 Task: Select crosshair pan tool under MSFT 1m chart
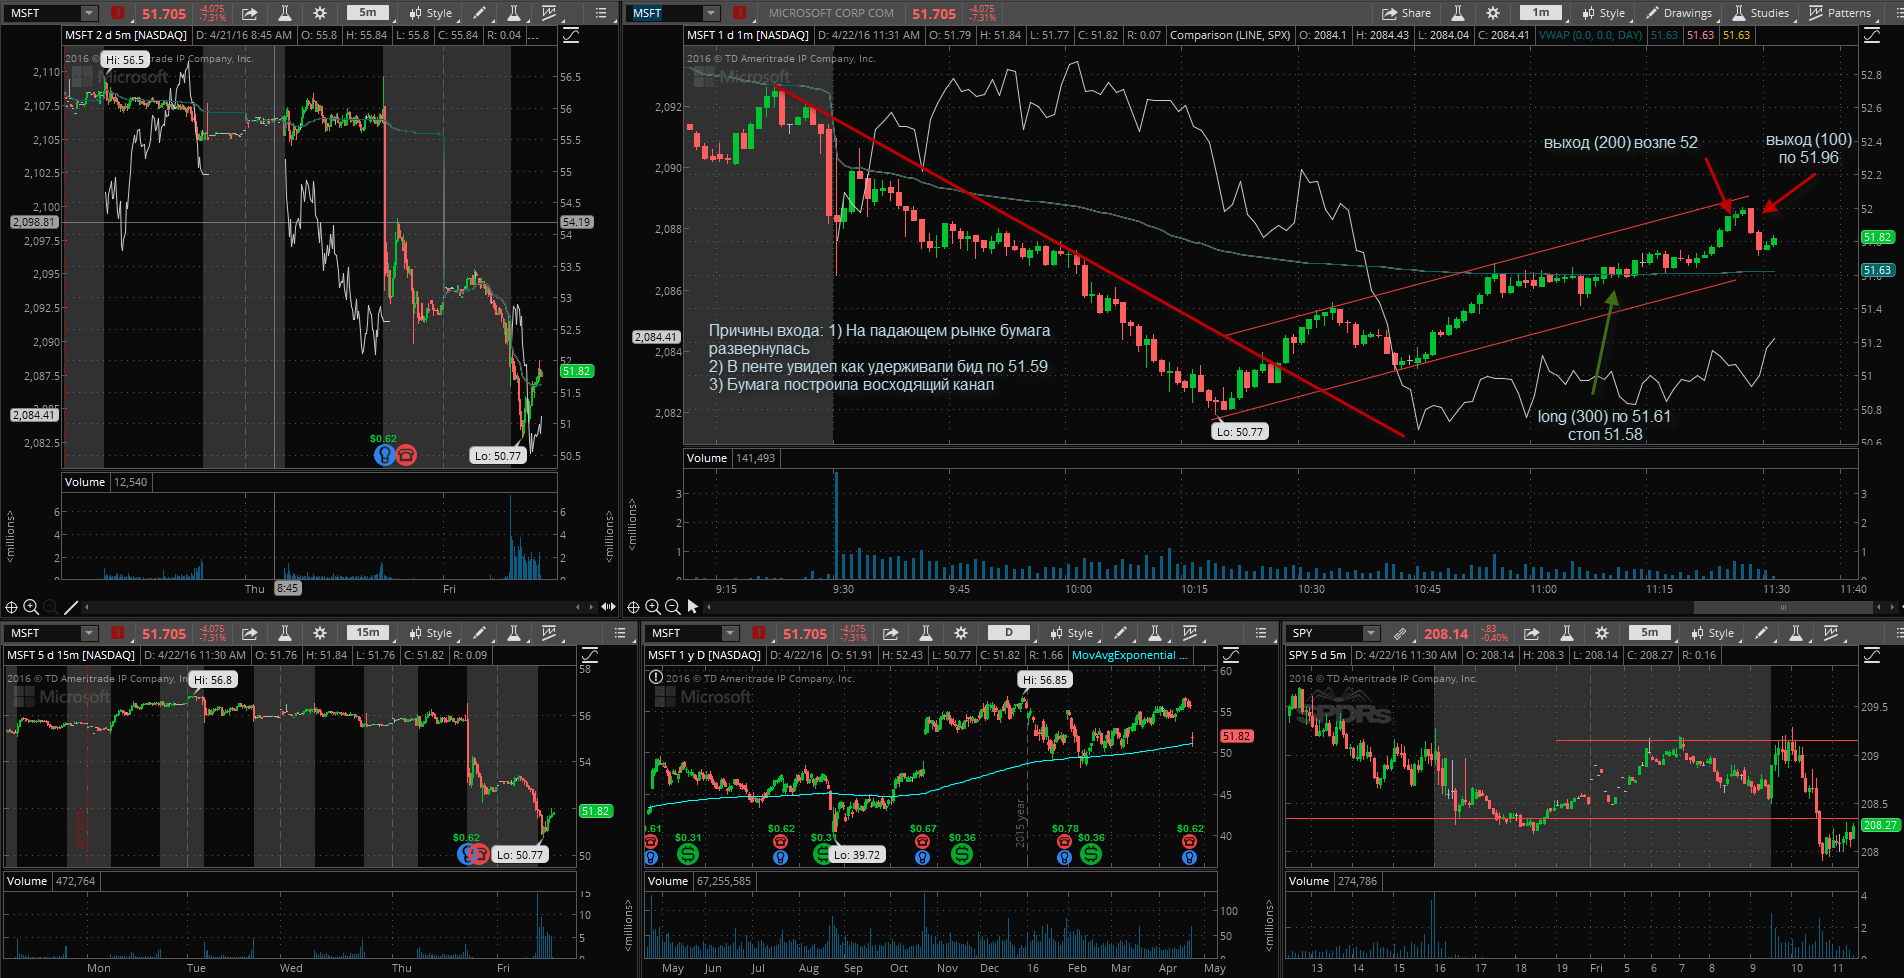pyautogui.click(x=633, y=607)
